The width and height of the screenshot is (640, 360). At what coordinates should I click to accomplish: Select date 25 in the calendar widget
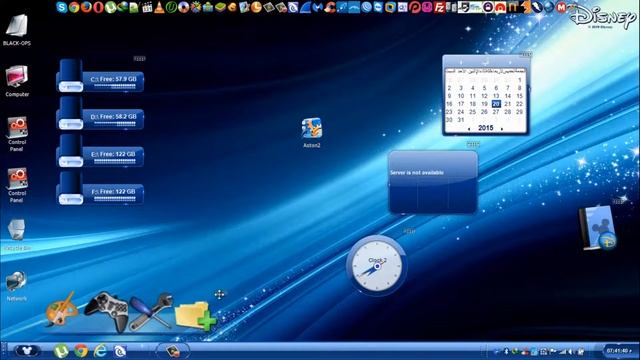pyautogui.click(x=473, y=111)
